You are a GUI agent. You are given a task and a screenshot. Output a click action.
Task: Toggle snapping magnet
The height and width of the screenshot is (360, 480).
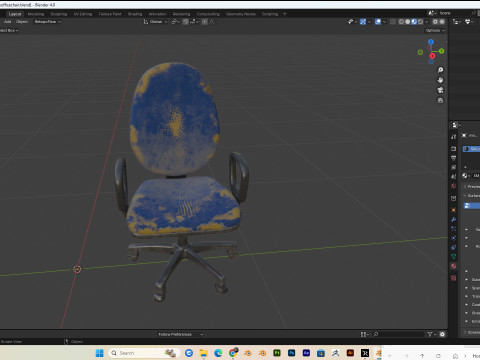186,22
